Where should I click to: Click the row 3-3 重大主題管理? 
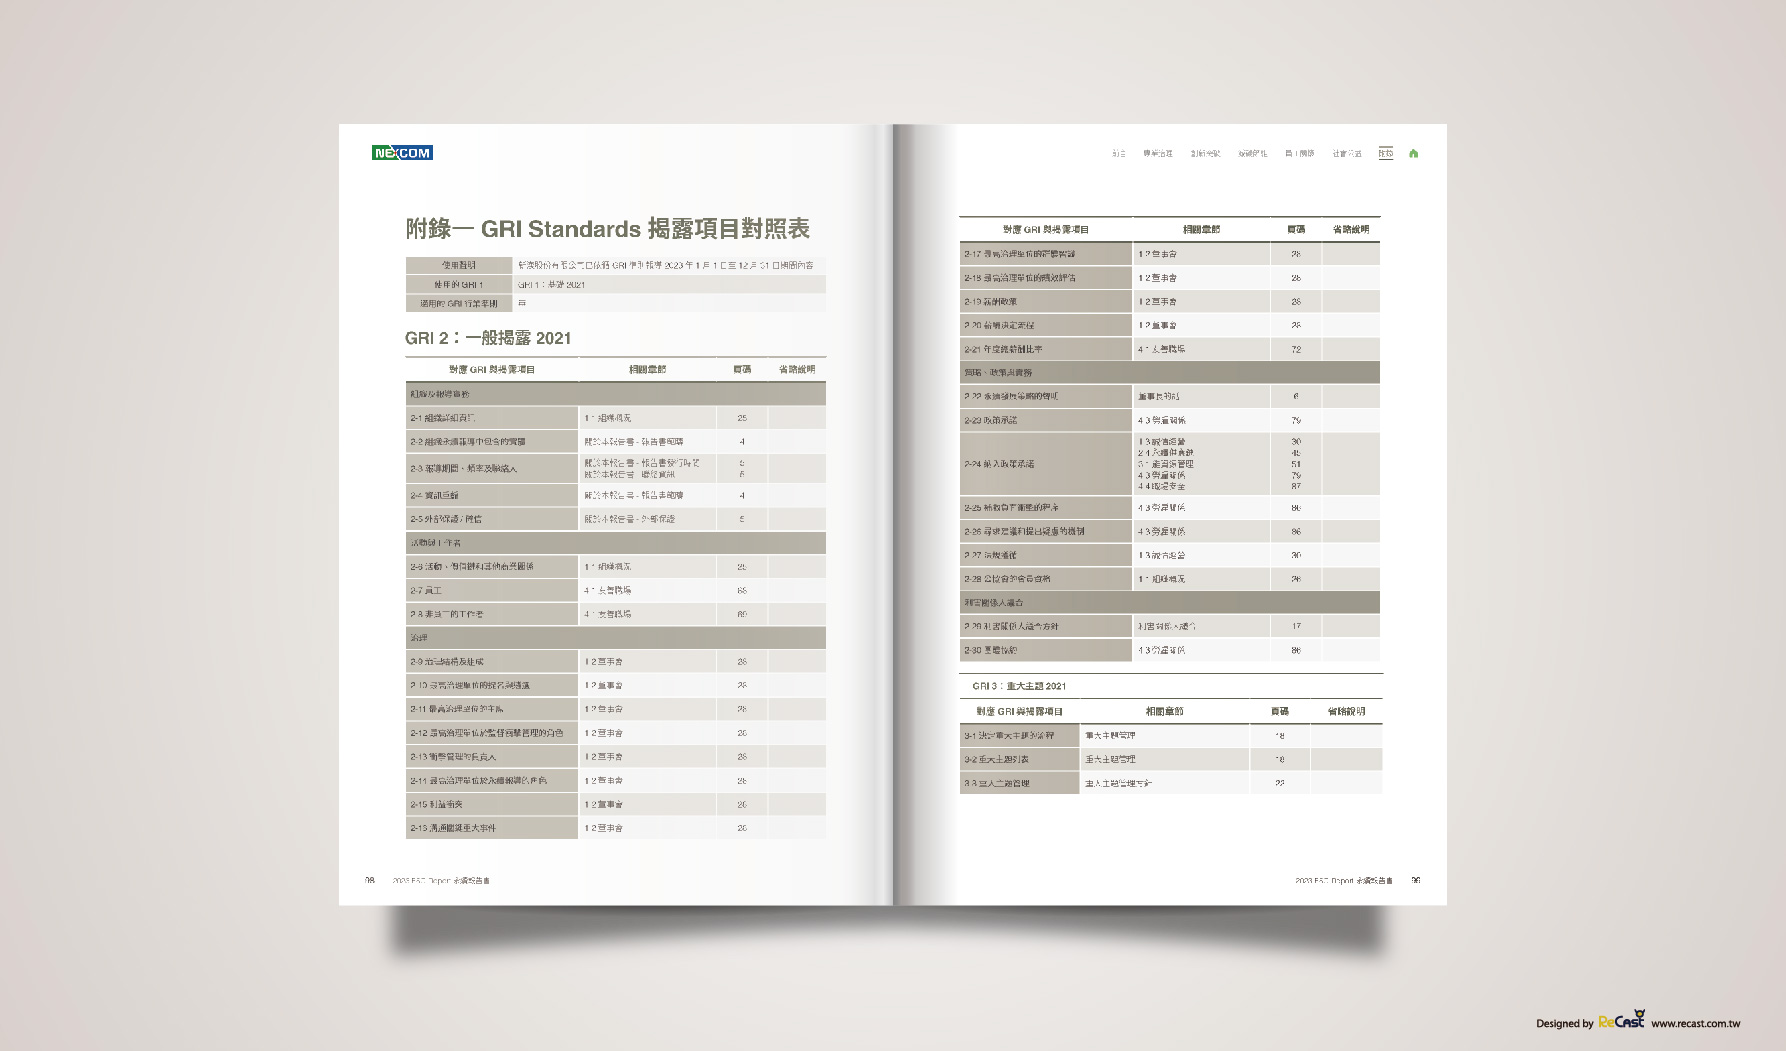click(x=1171, y=783)
